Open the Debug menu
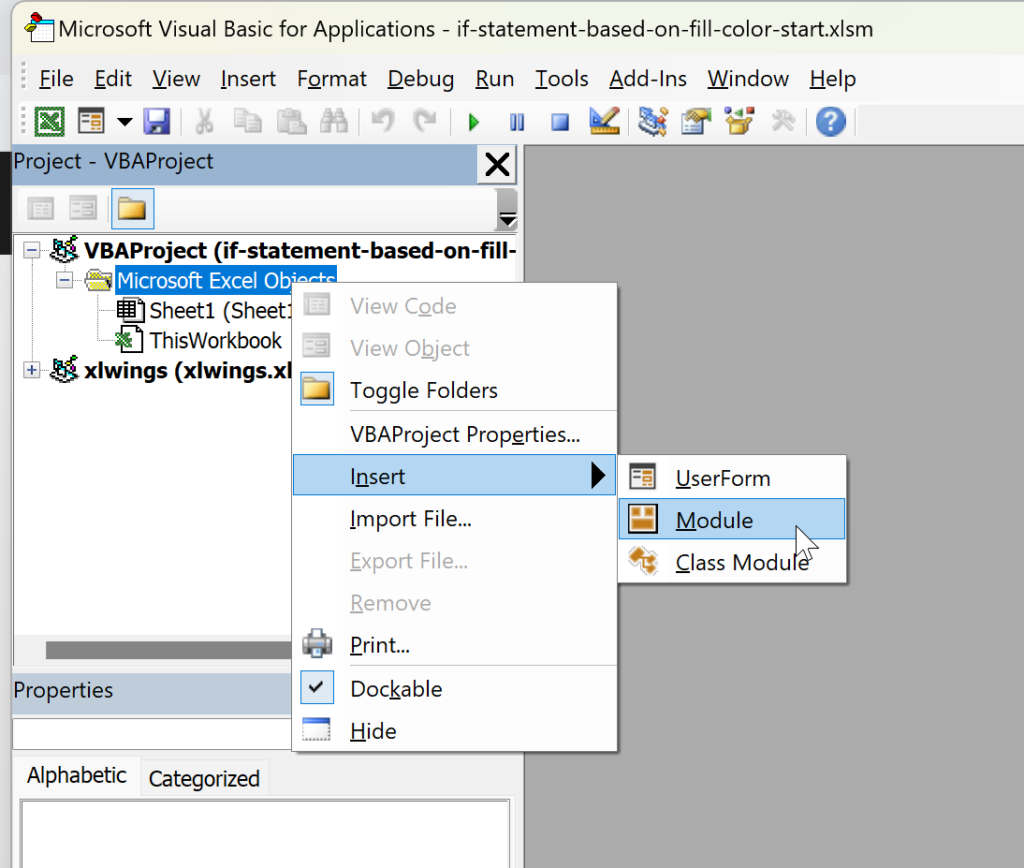Screen dimensions: 1024x868 (x=420, y=79)
